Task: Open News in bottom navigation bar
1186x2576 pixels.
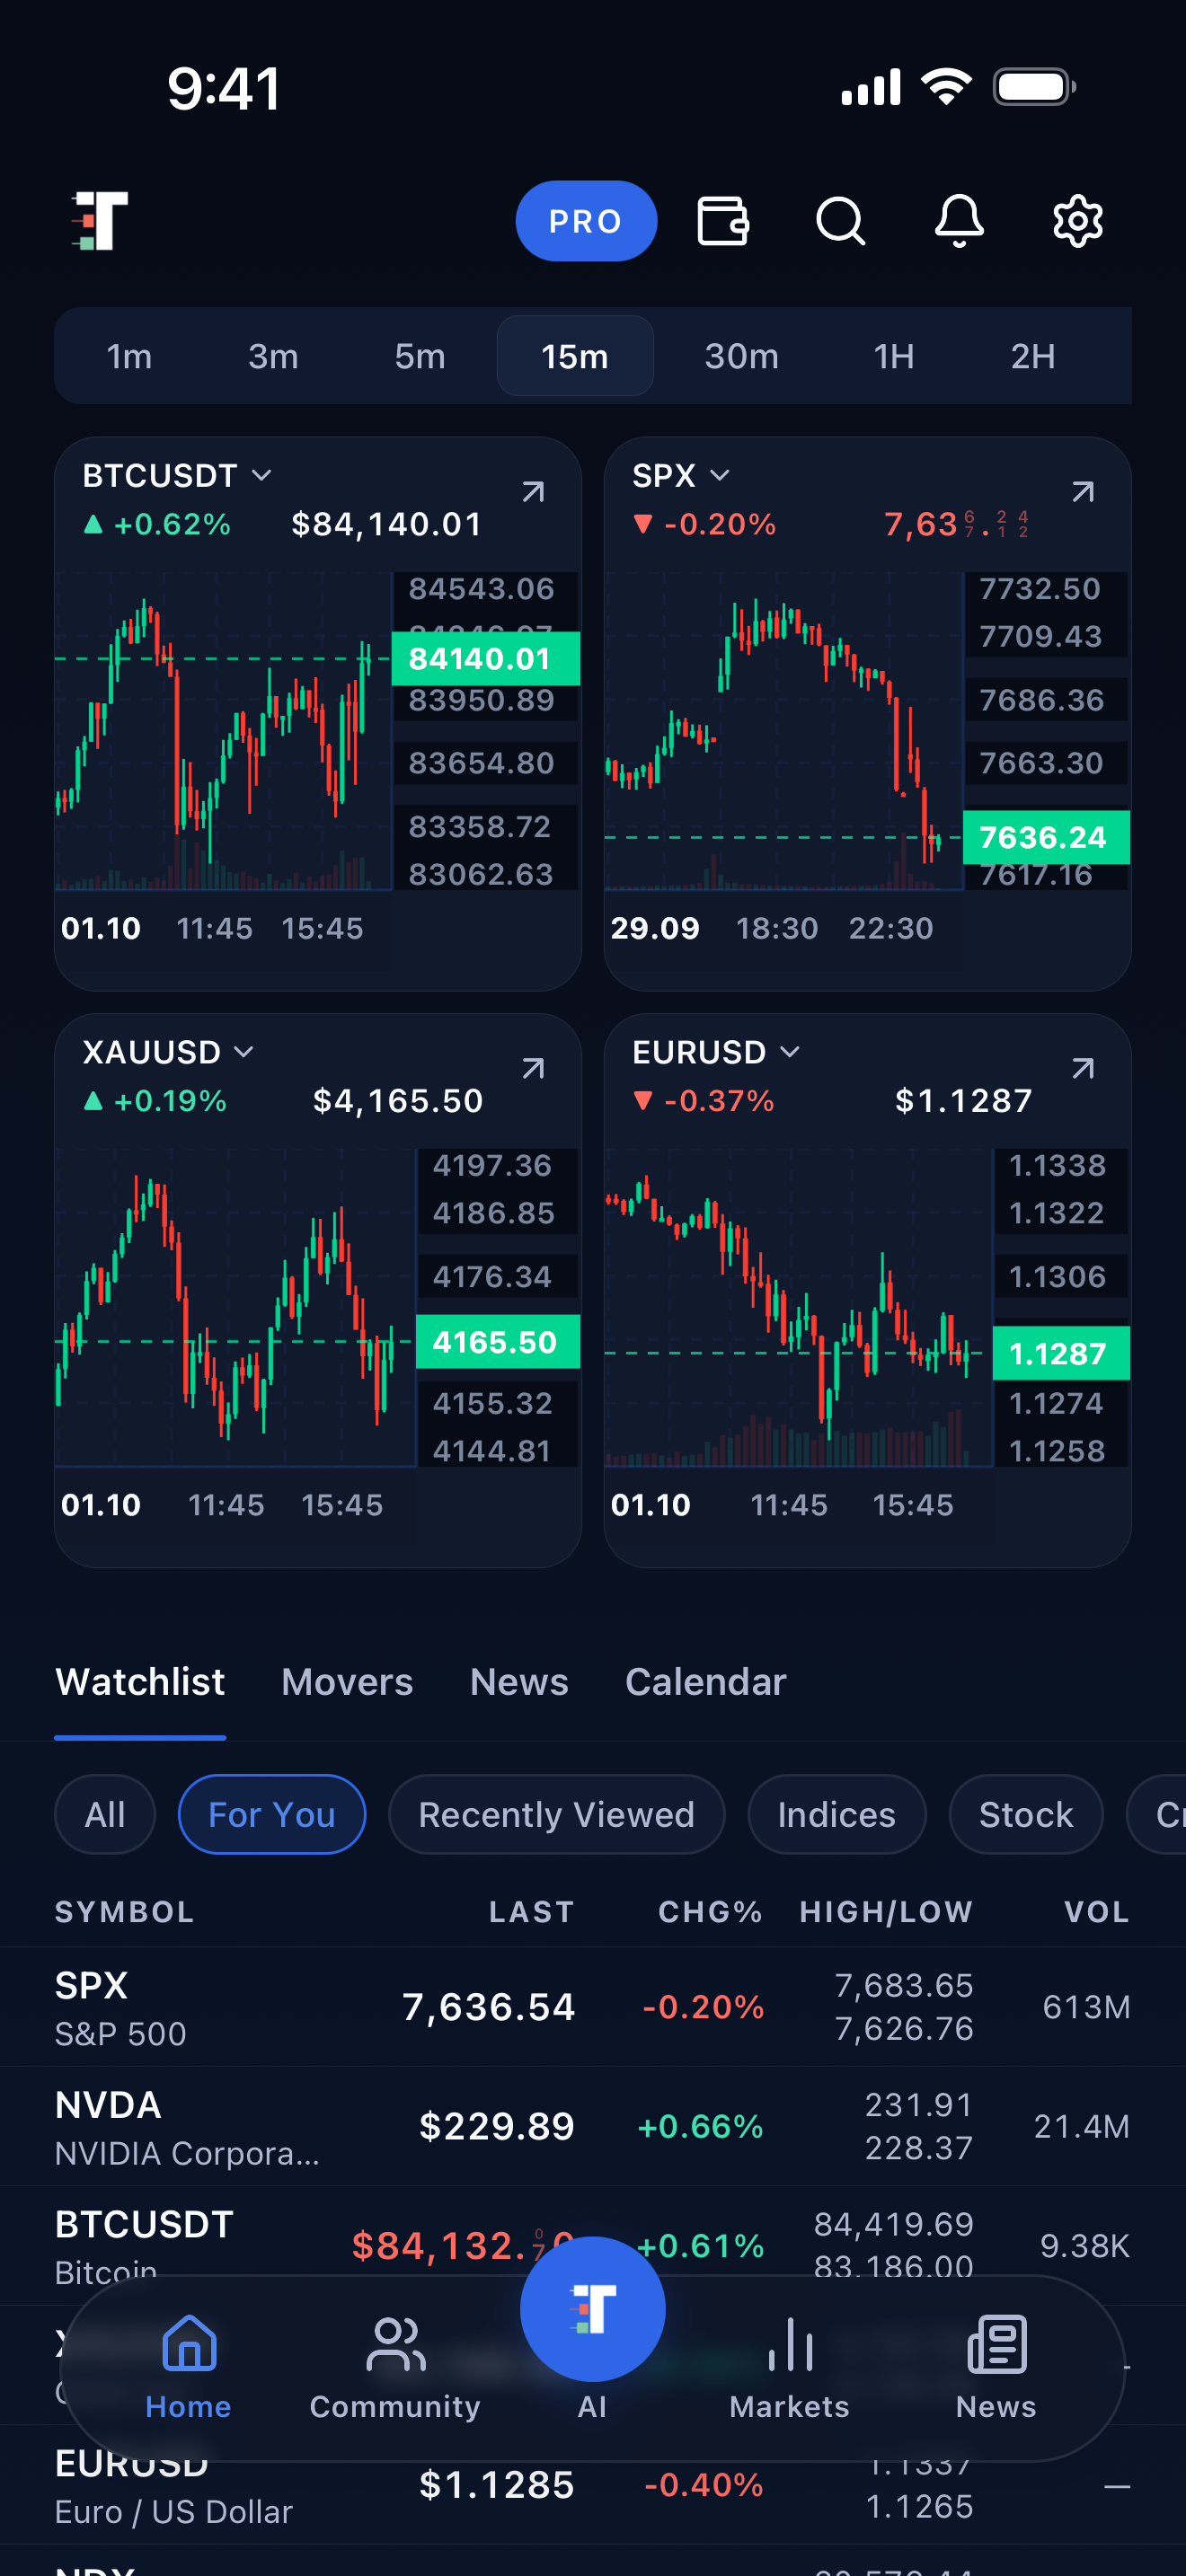Action: (996, 2367)
